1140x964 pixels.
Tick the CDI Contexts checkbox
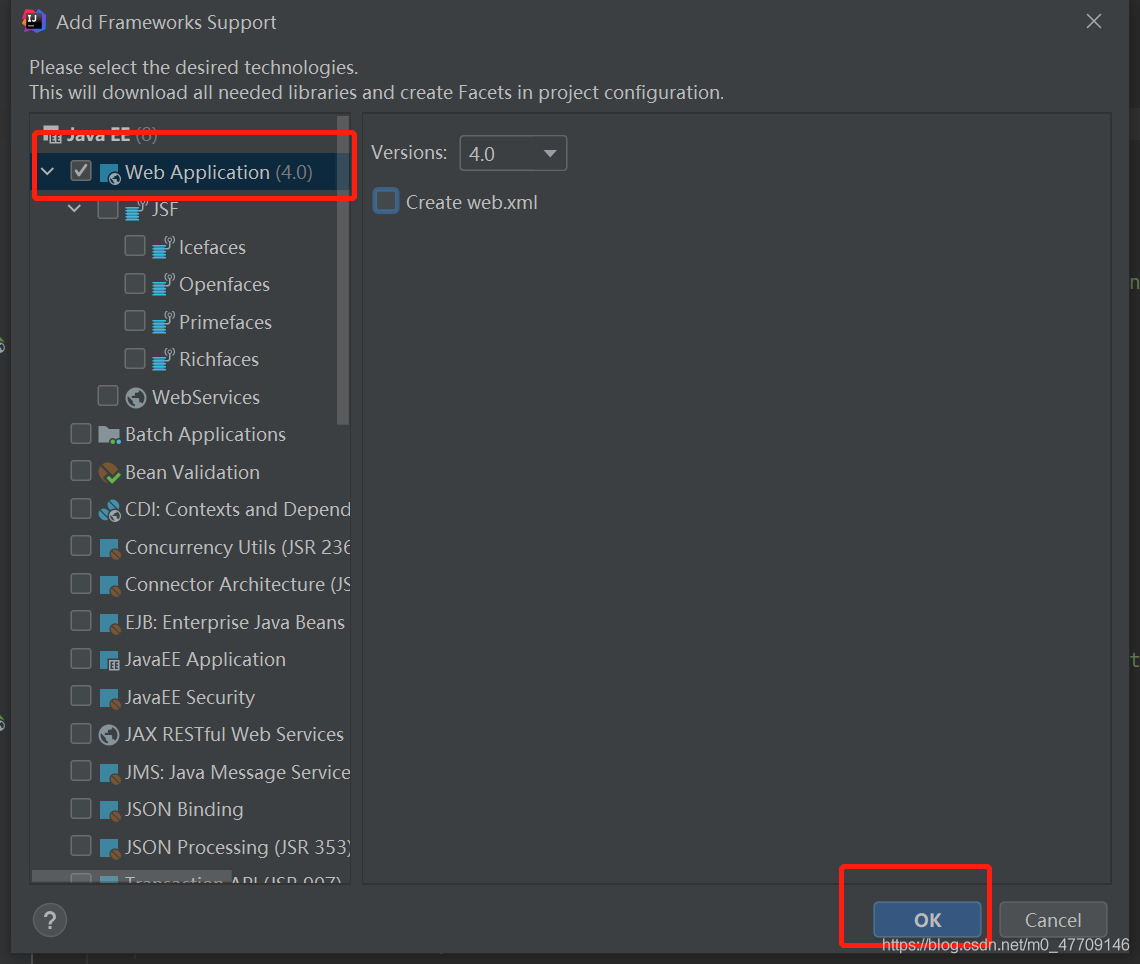click(x=81, y=508)
